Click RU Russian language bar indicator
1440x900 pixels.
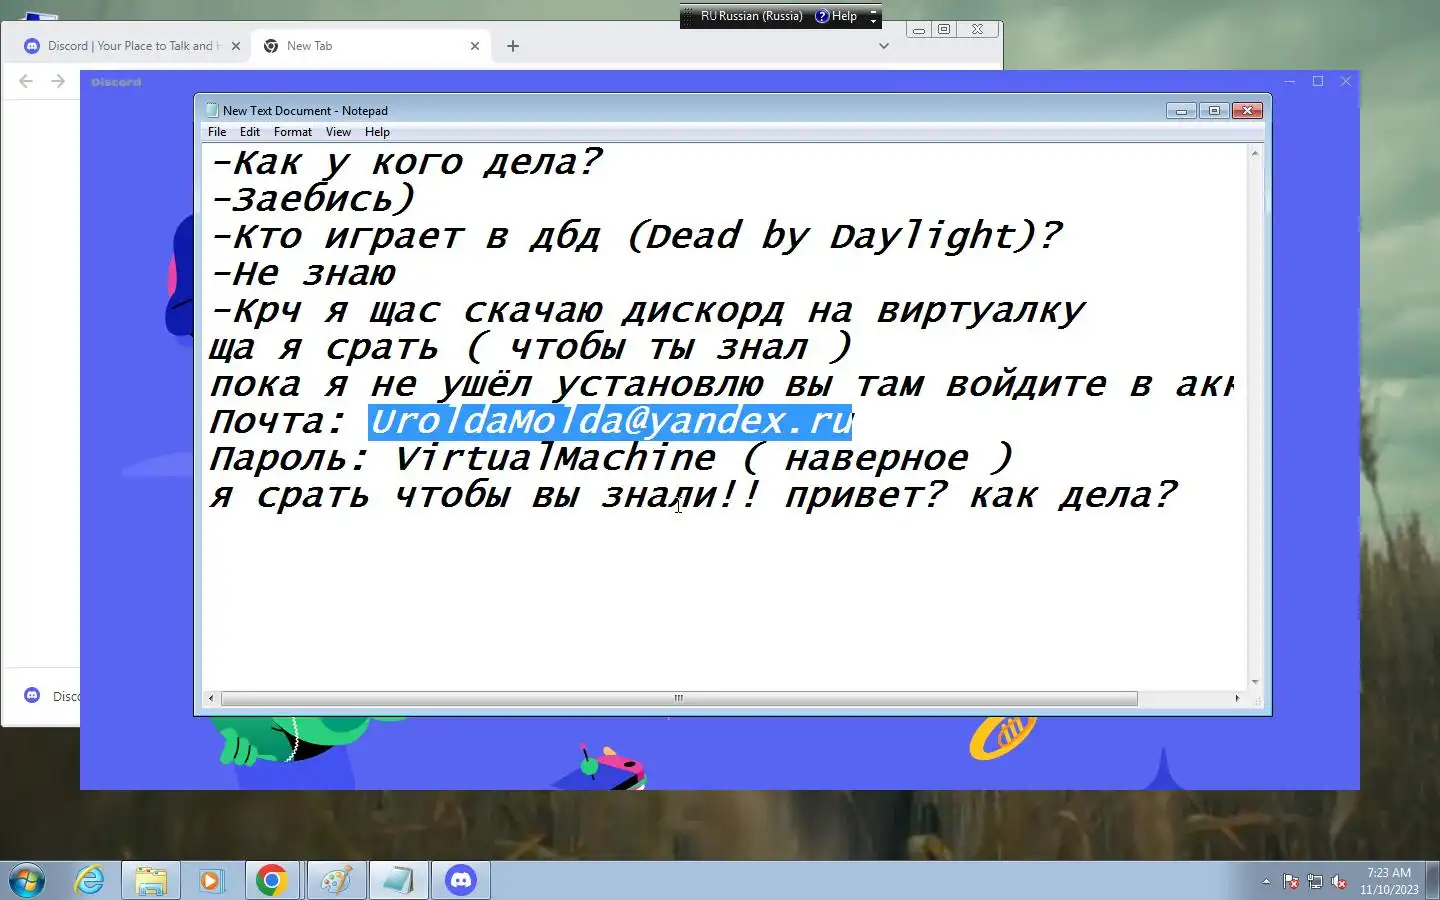tap(752, 16)
